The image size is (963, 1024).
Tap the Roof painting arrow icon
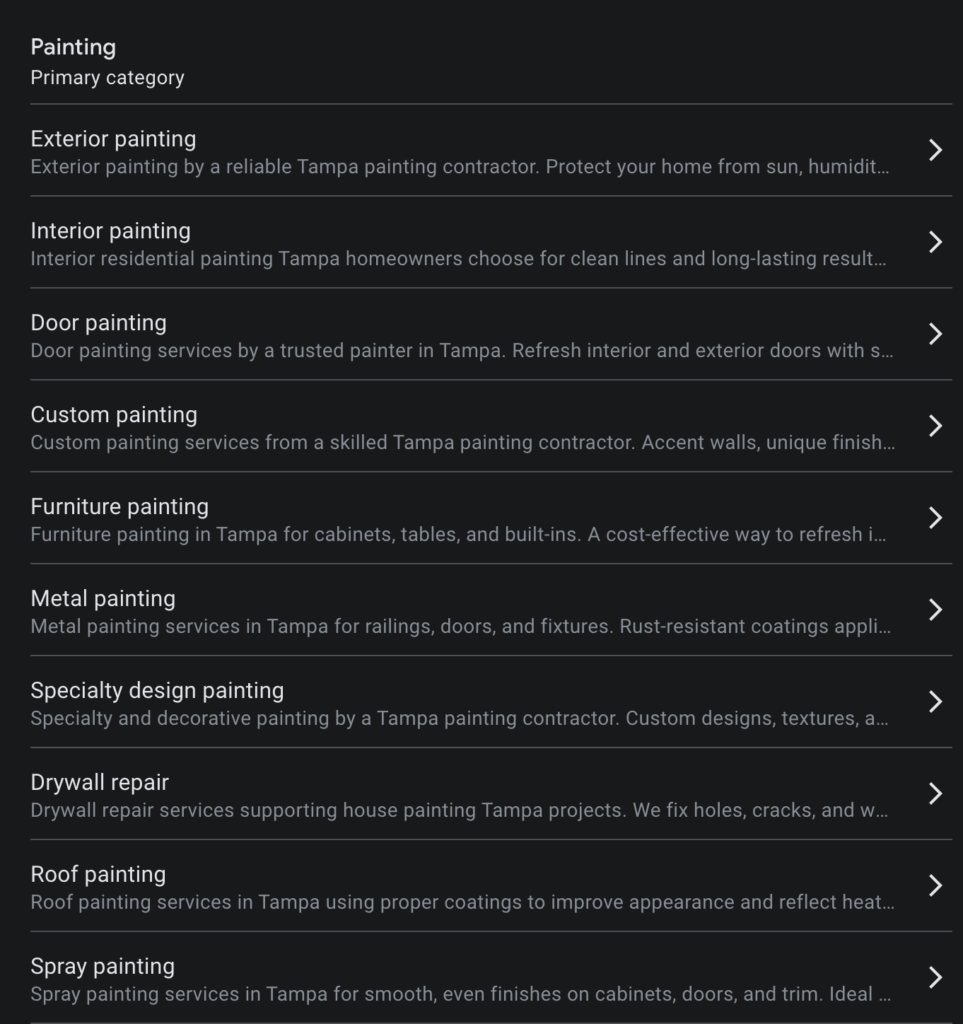click(935, 886)
